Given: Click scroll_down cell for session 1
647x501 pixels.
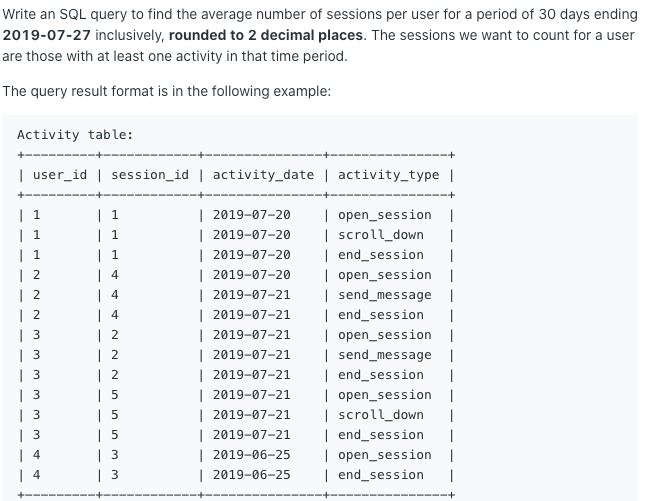Looking at the screenshot, I should pyautogui.click(x=381, y=235).
